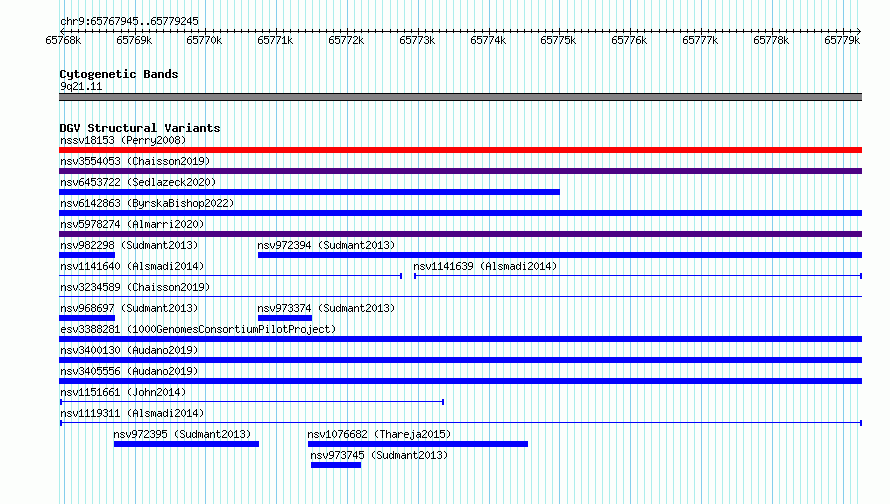The image size is (890, 504).
Task: Click the chr9:65767945..65779245 coordinate label
Action: (129, 22)
